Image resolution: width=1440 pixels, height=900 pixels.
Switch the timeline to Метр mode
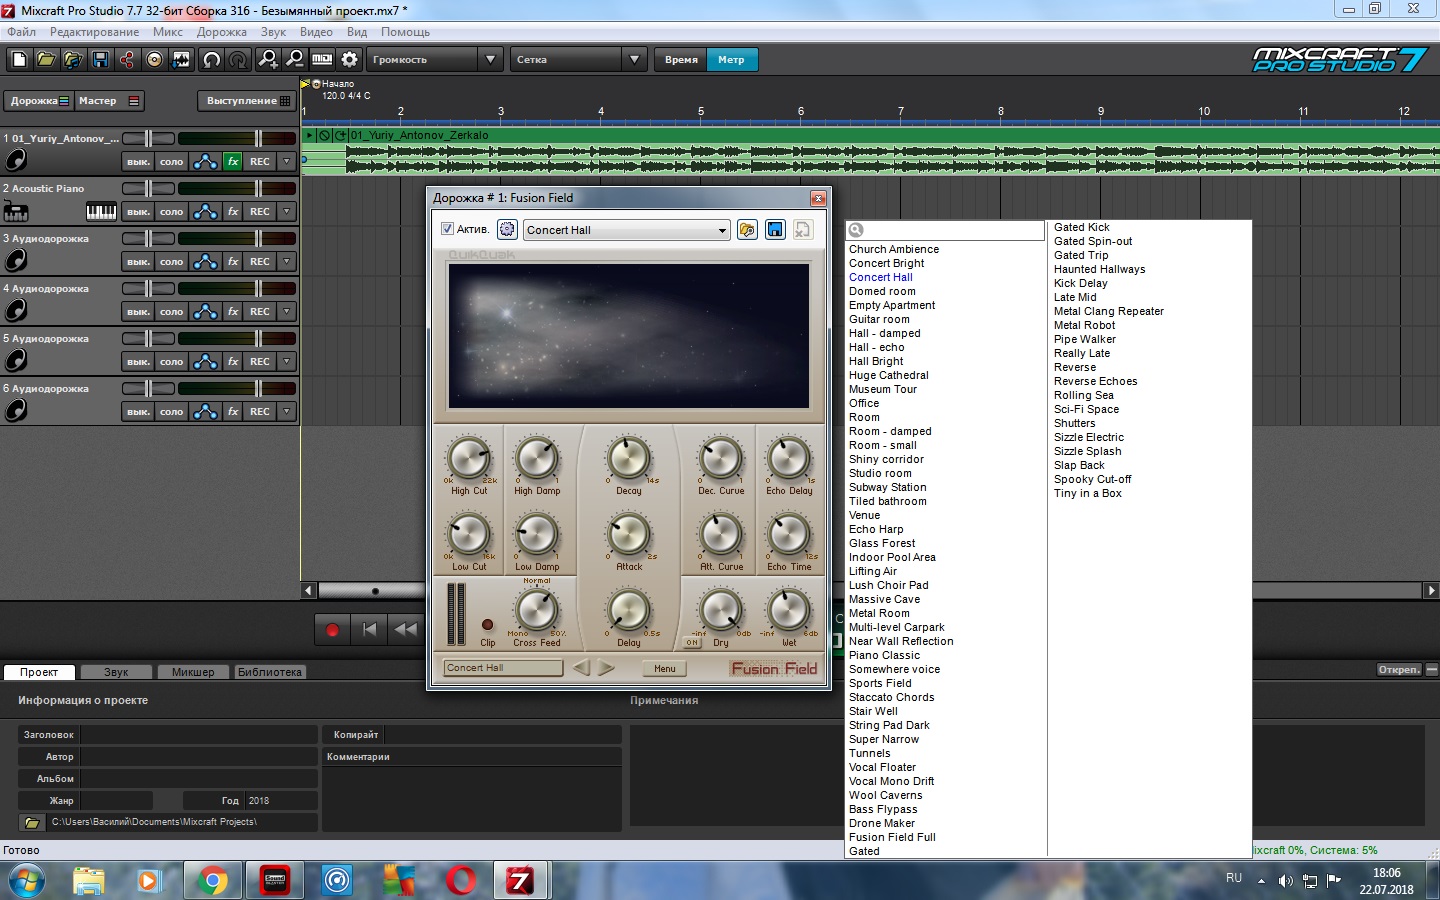[731, 60]
